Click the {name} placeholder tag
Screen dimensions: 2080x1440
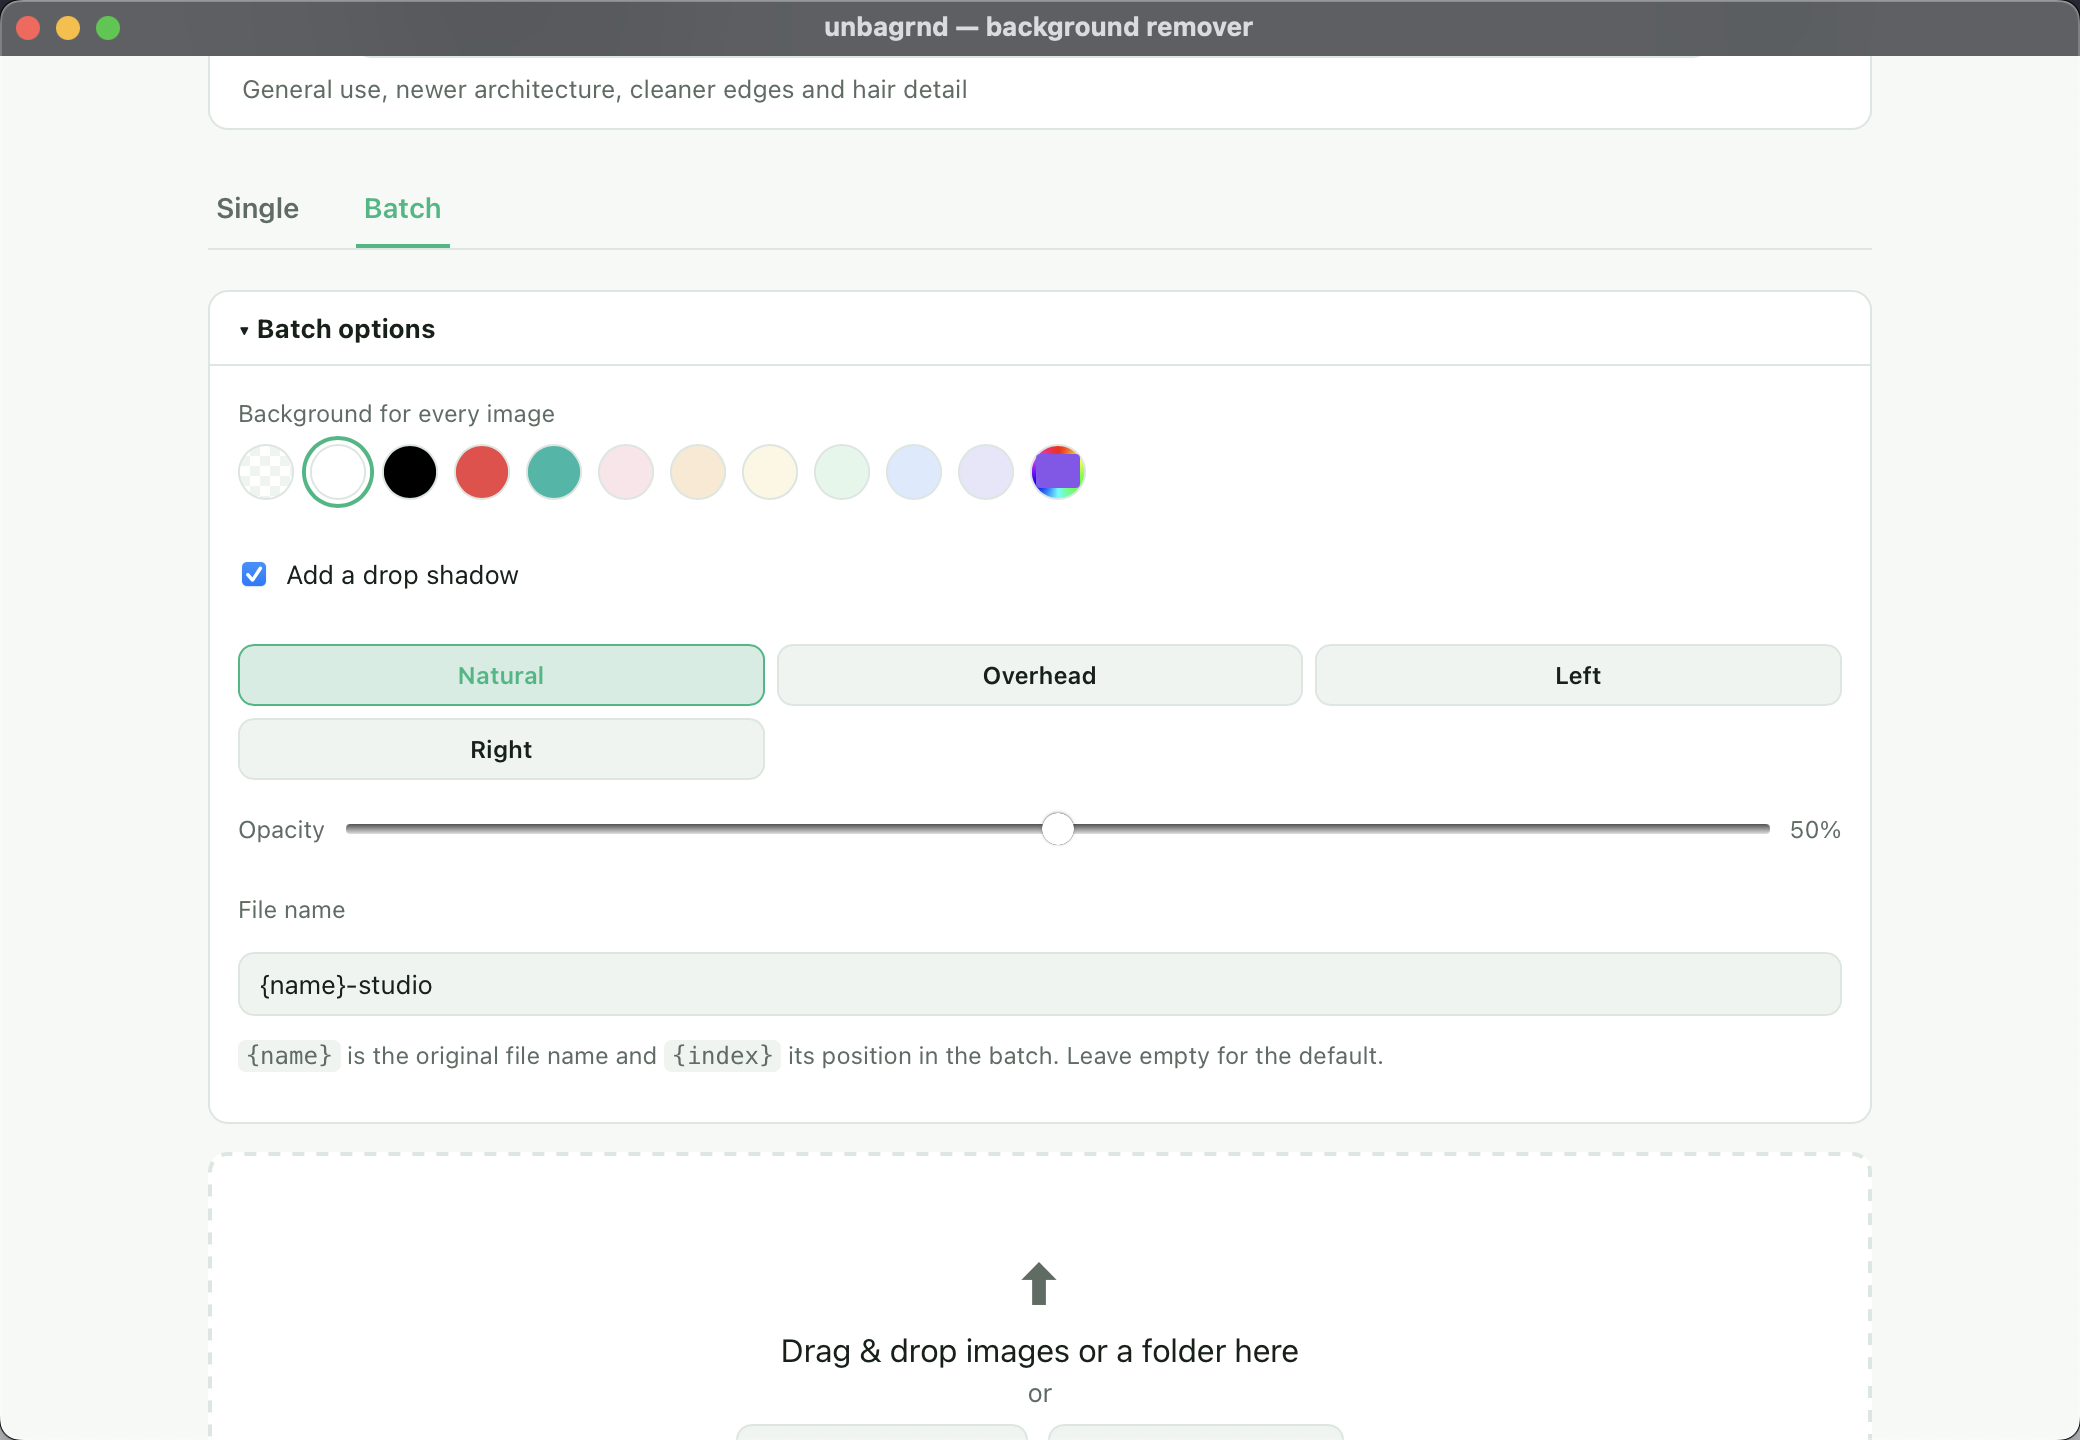pyautogui.click(x=289, y=1056)
